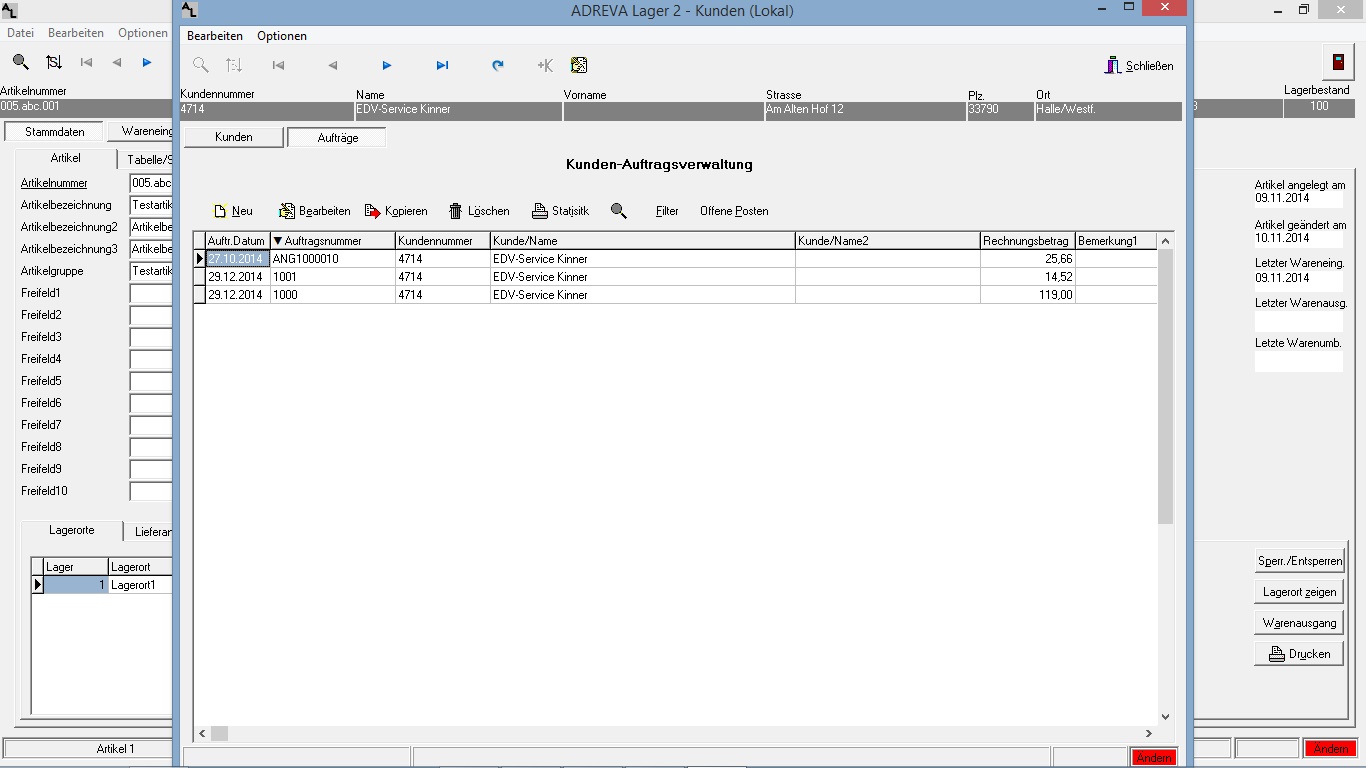Jump to last customer record
The height and width of the screenshot is (768, 1366).
(x=442, y=65)
